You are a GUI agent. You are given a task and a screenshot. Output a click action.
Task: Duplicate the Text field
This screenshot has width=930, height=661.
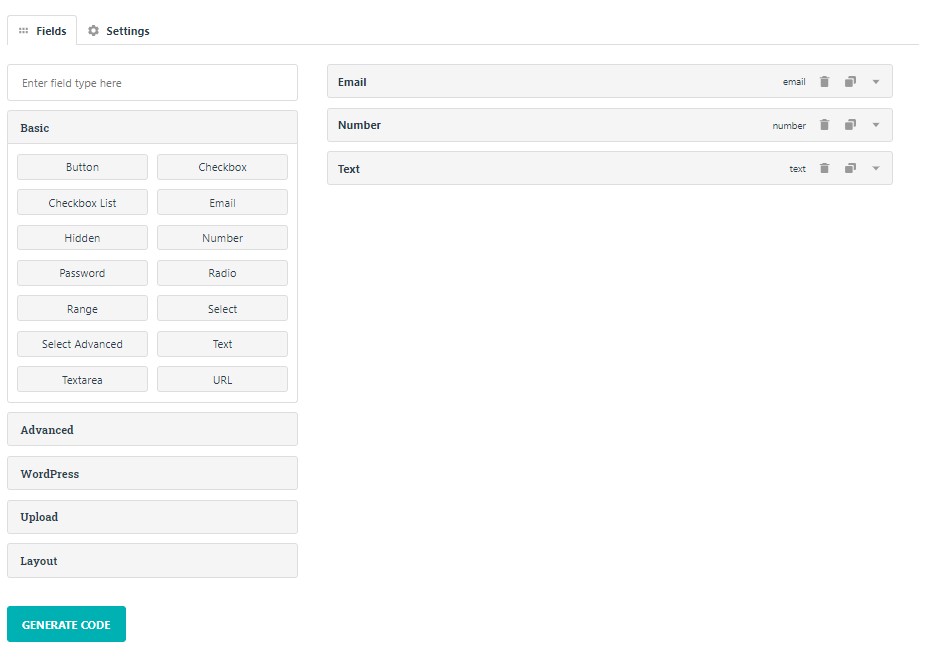pyautogui.click(x=850, y=169)
